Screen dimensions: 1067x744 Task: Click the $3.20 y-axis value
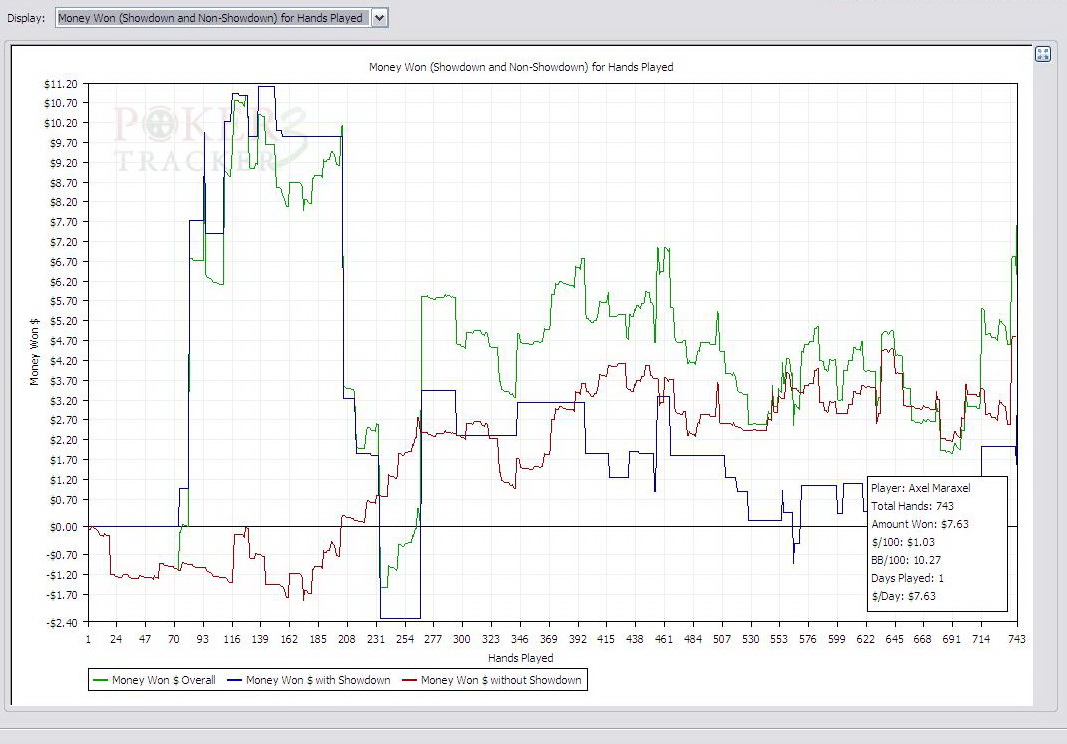(x=64, y=401)
